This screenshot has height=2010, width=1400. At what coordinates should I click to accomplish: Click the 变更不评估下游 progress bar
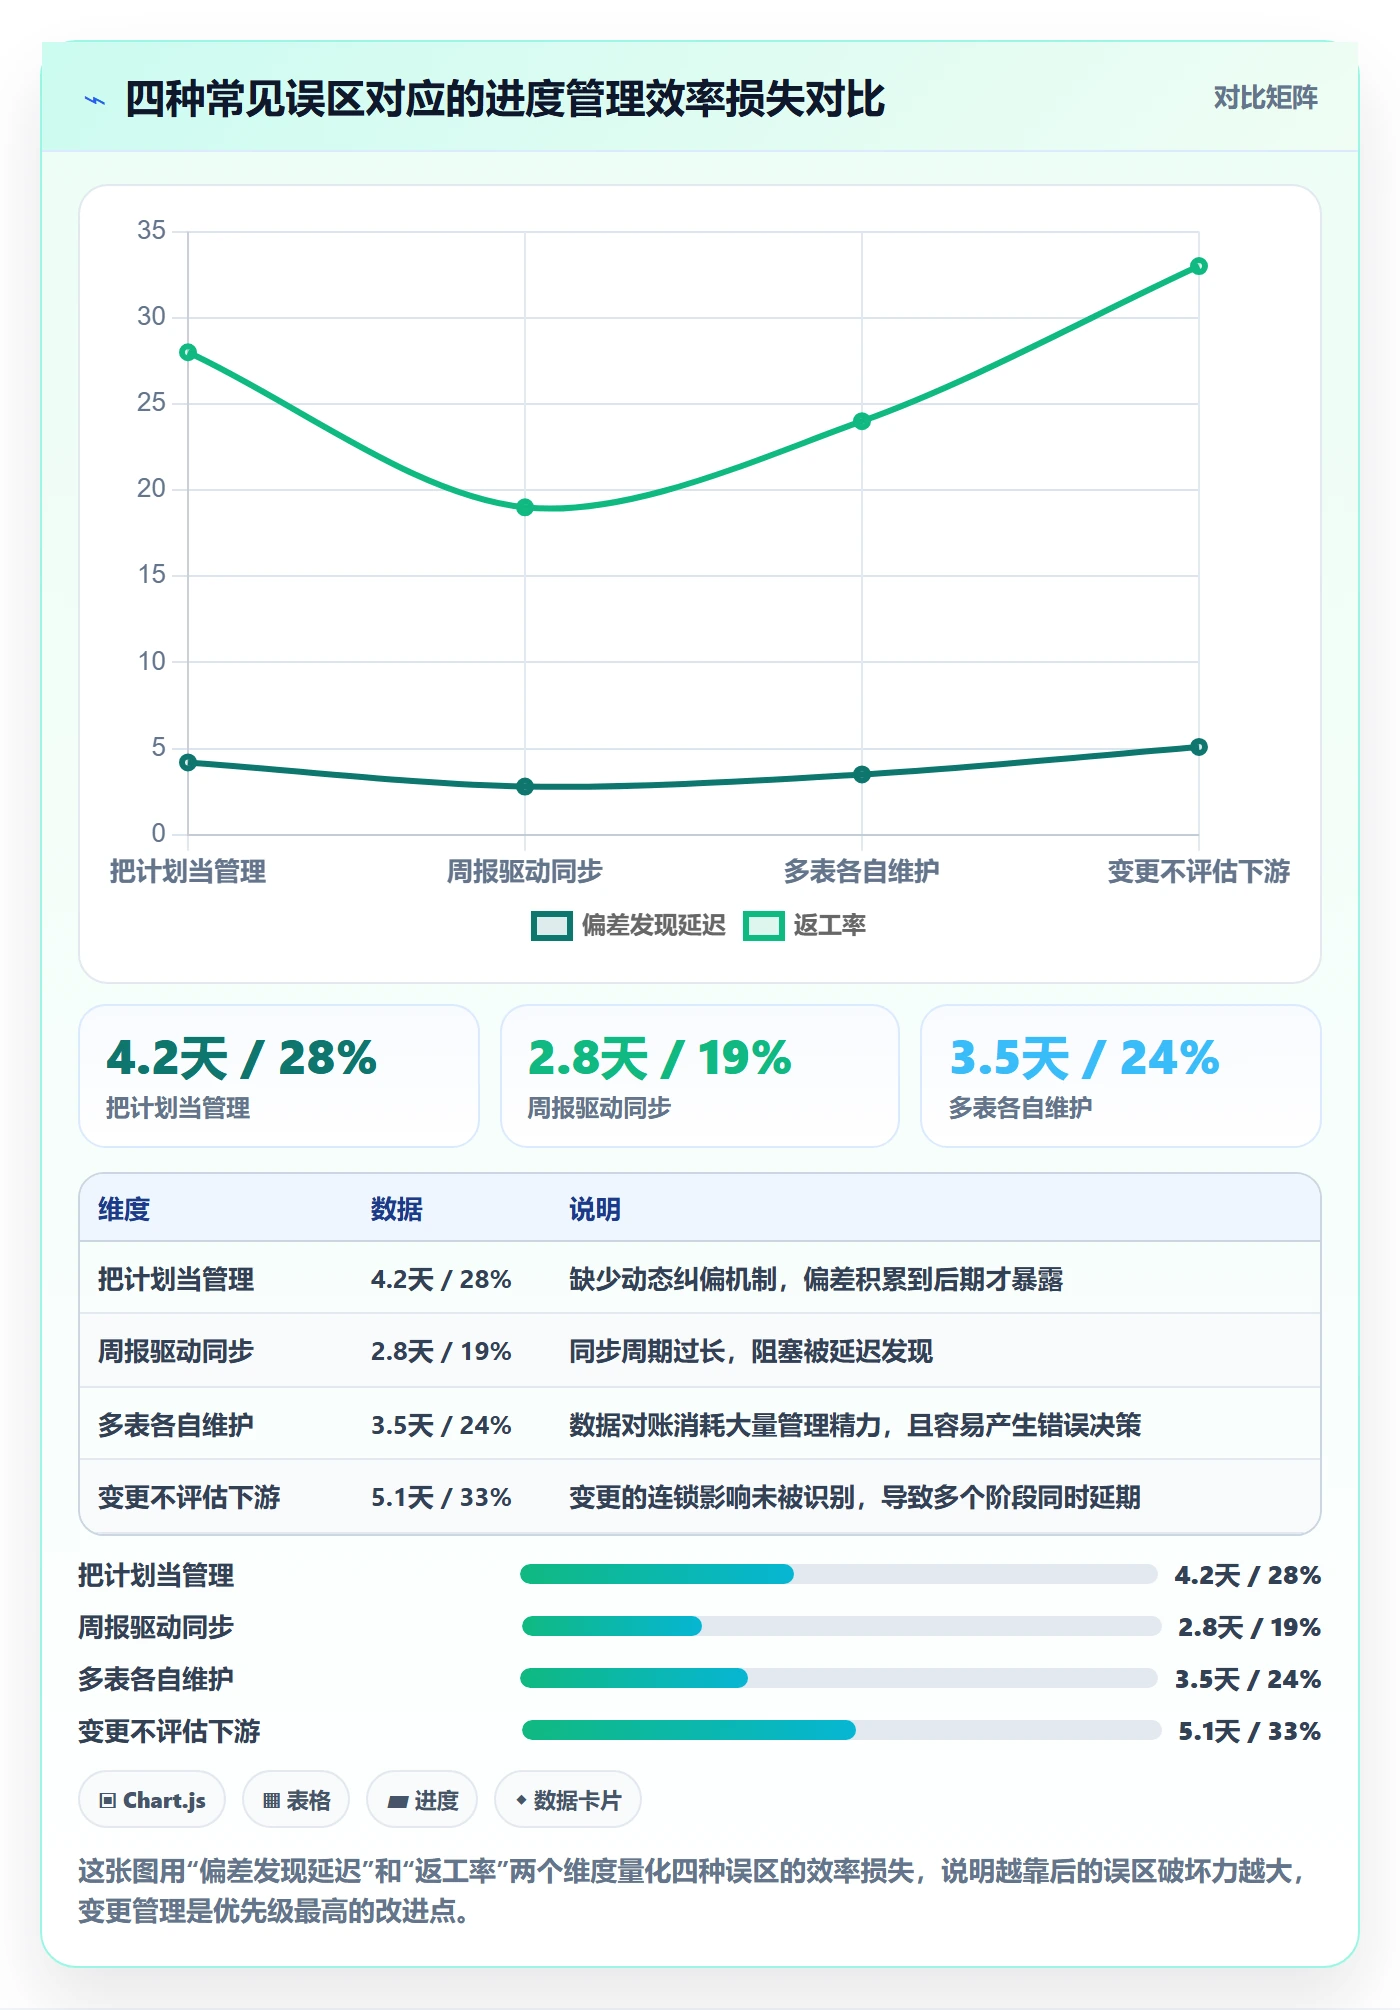tap(841, 1730)
